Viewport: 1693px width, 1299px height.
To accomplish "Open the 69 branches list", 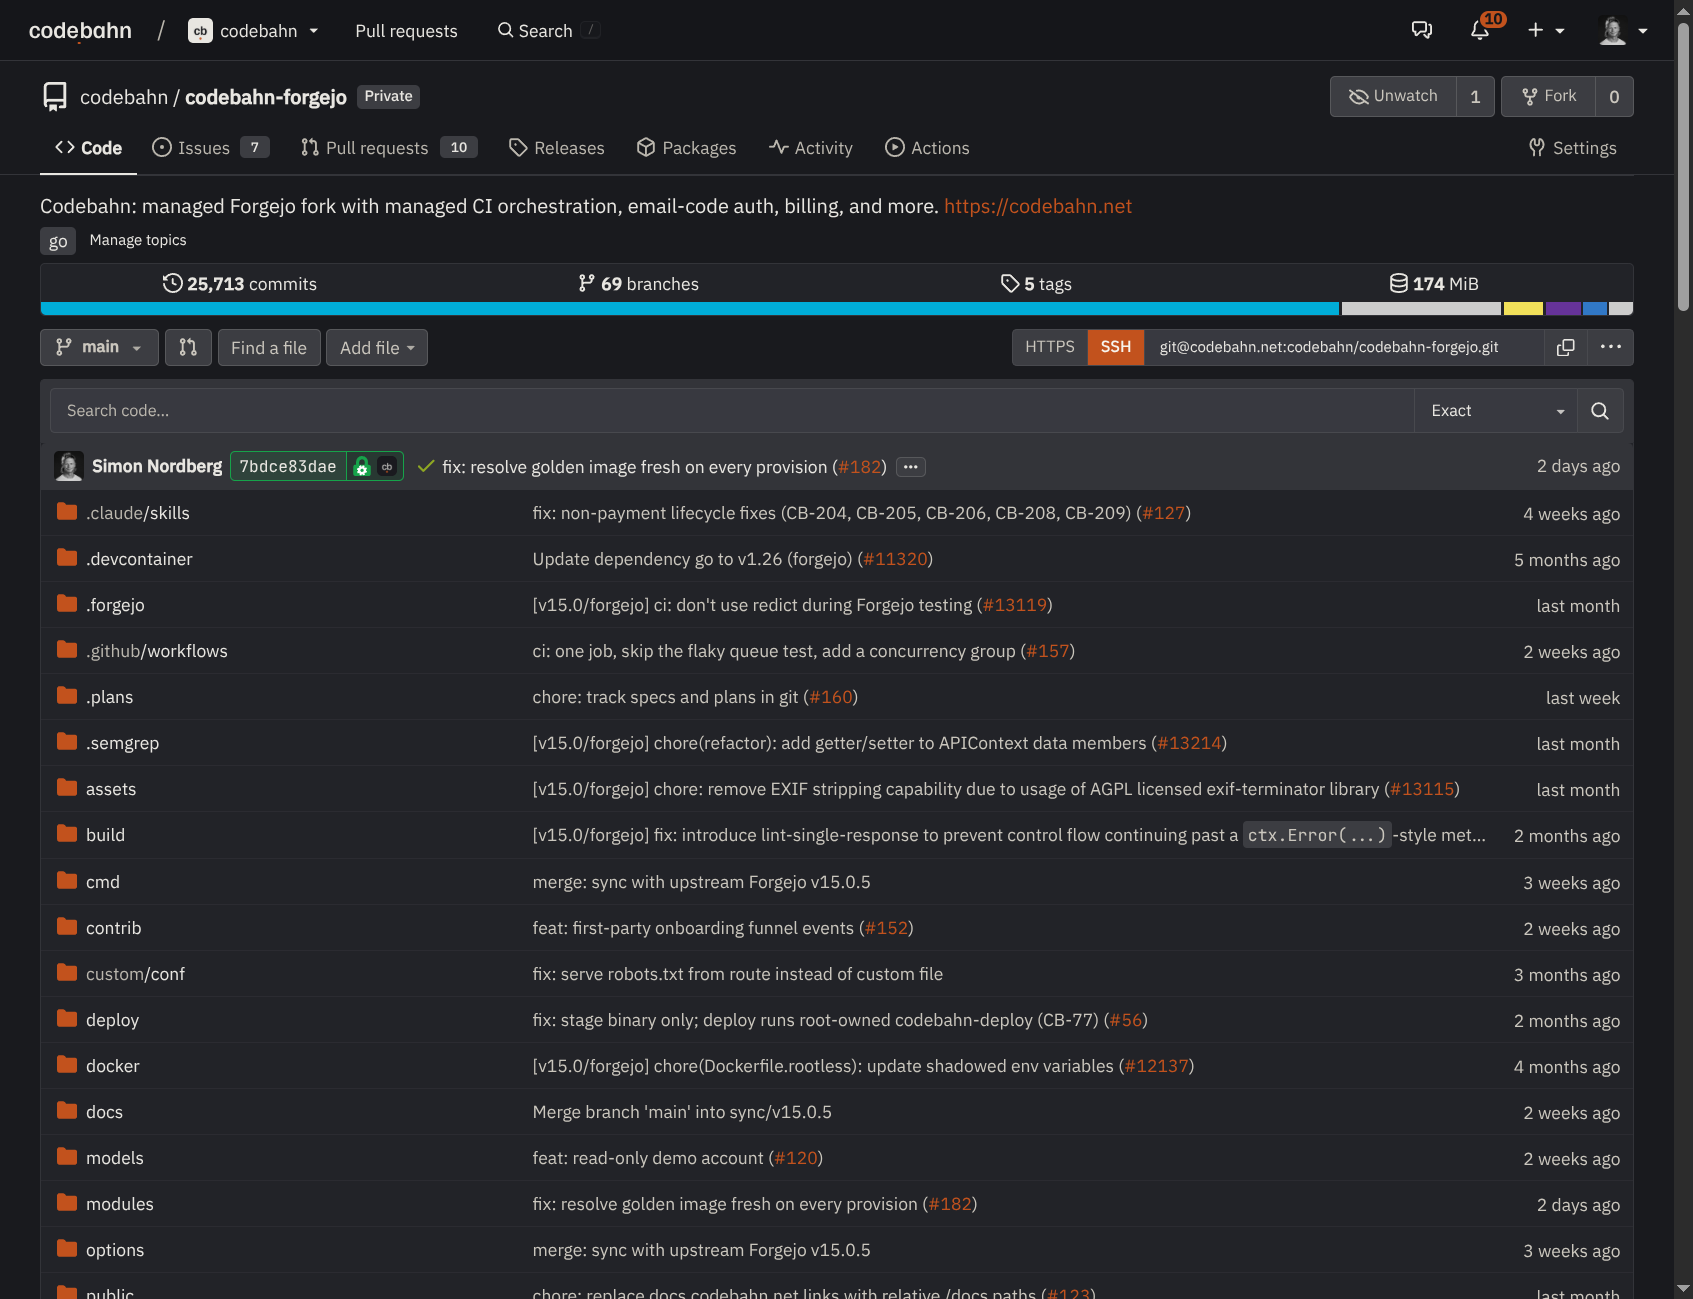I will pyautogui.click(x=638, y=284).
